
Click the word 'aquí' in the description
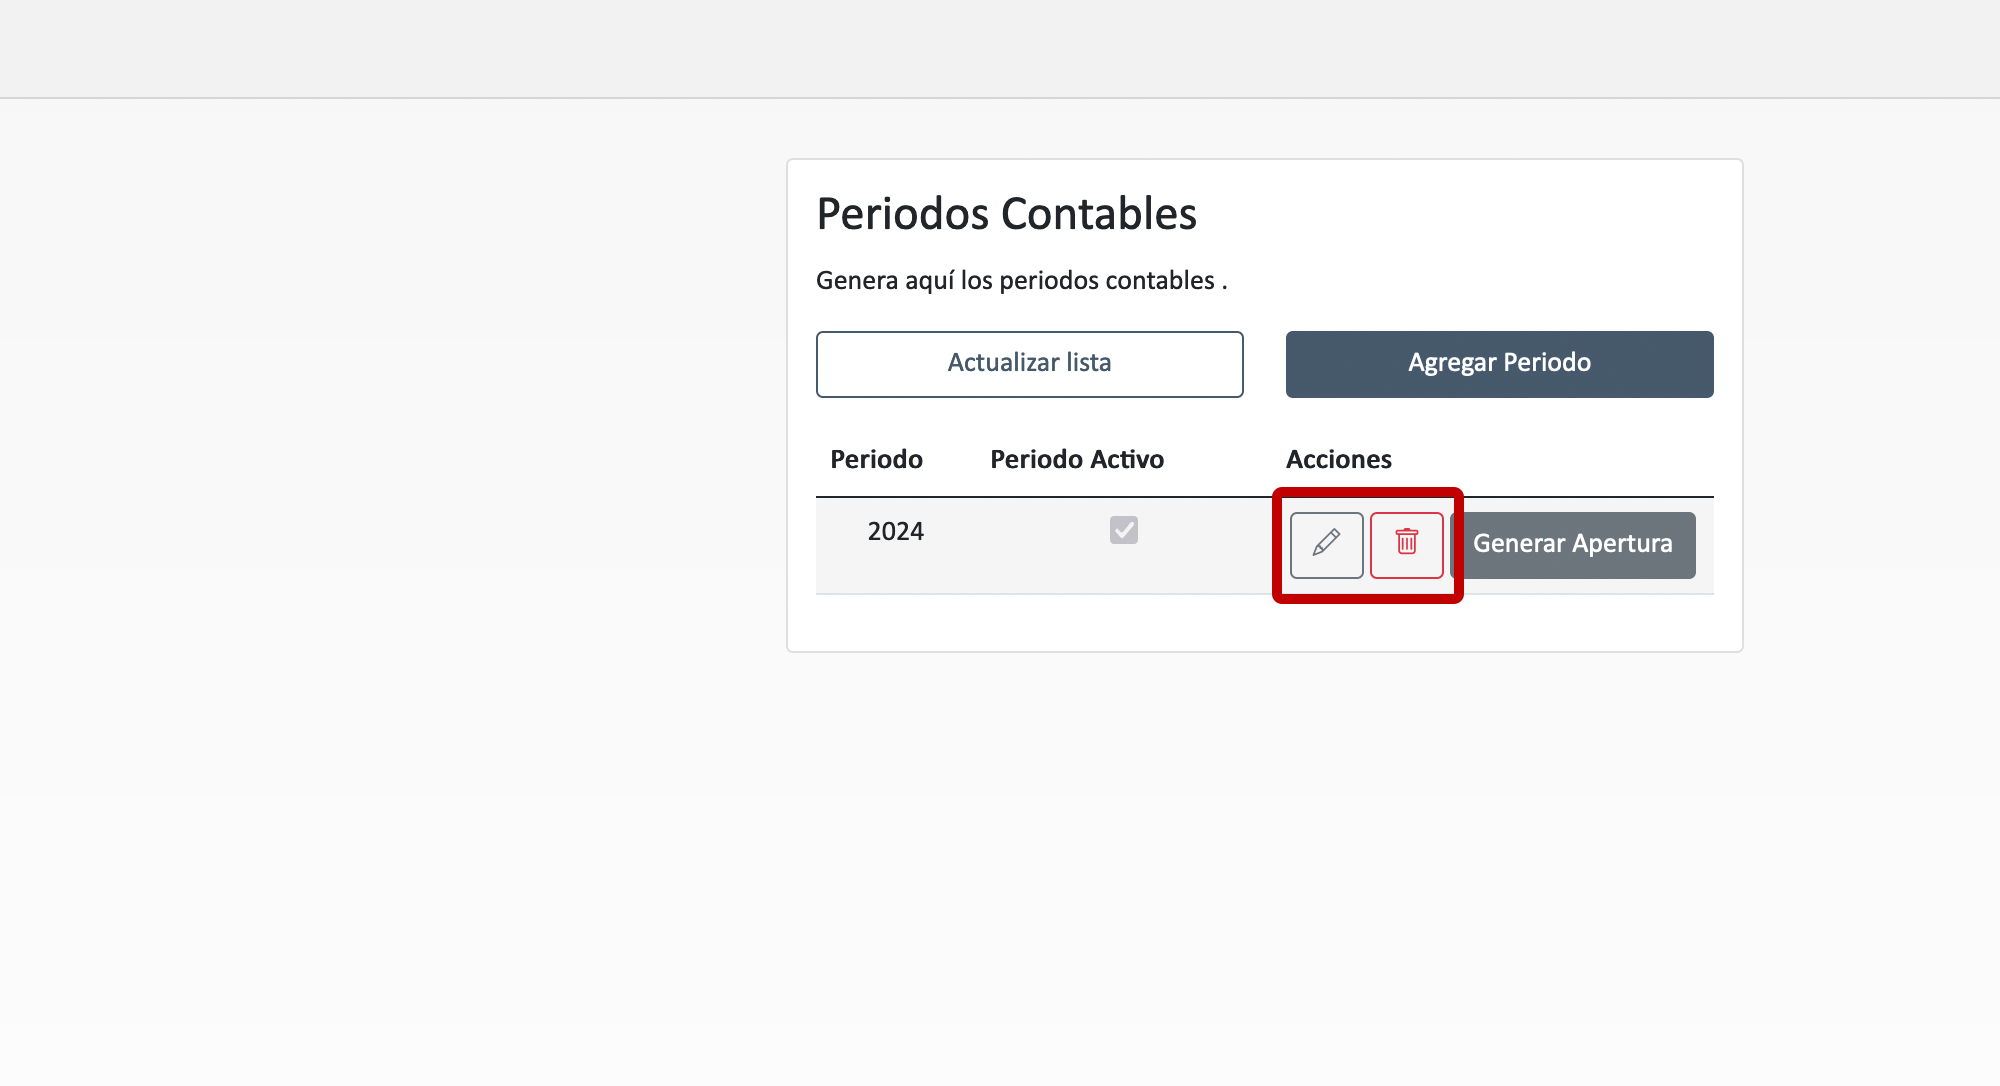(x=929, y=281)
